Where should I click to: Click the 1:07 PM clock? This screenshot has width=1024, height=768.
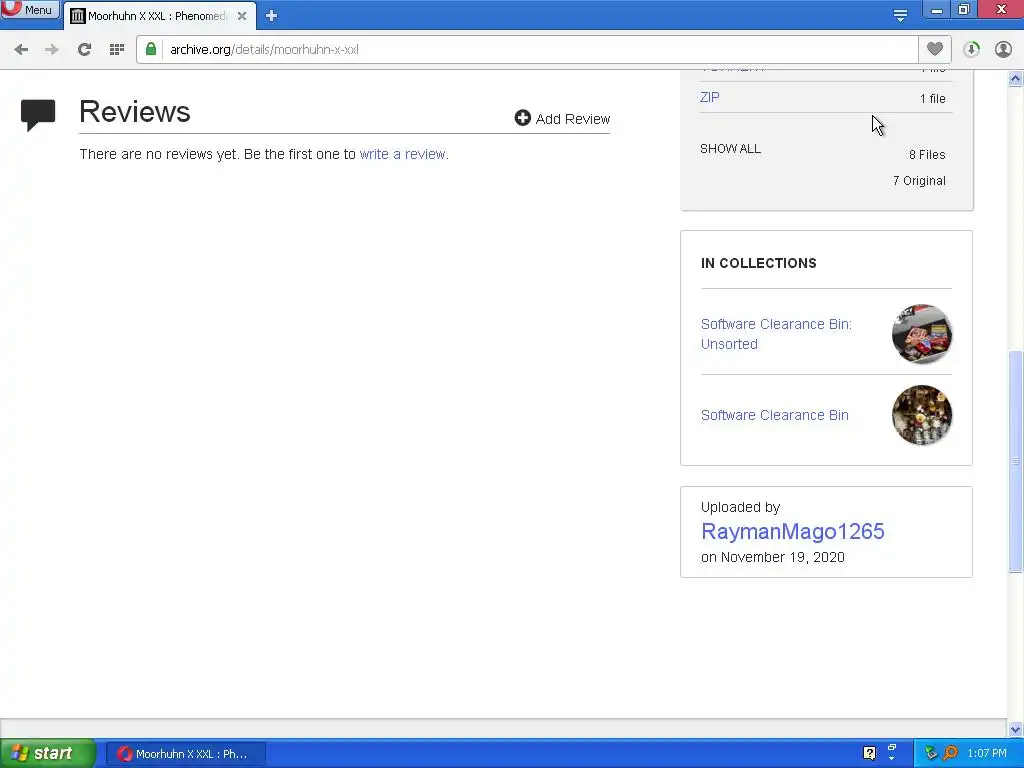coord(987,754)
